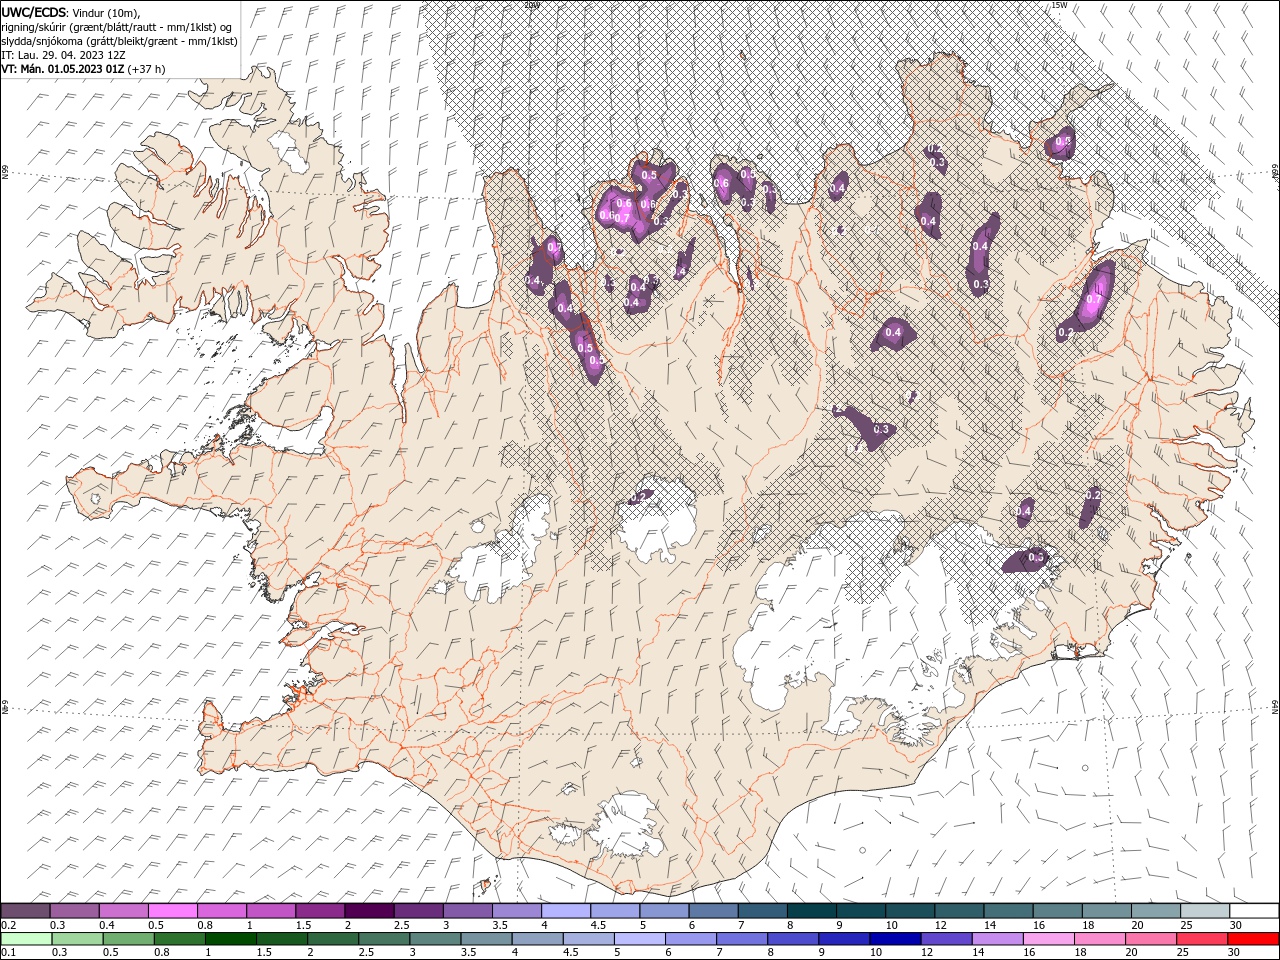This screenshot has width=1280, height=960.
Task: Click the 64N latitude label on right edge
Action: tap(1275, 707)
